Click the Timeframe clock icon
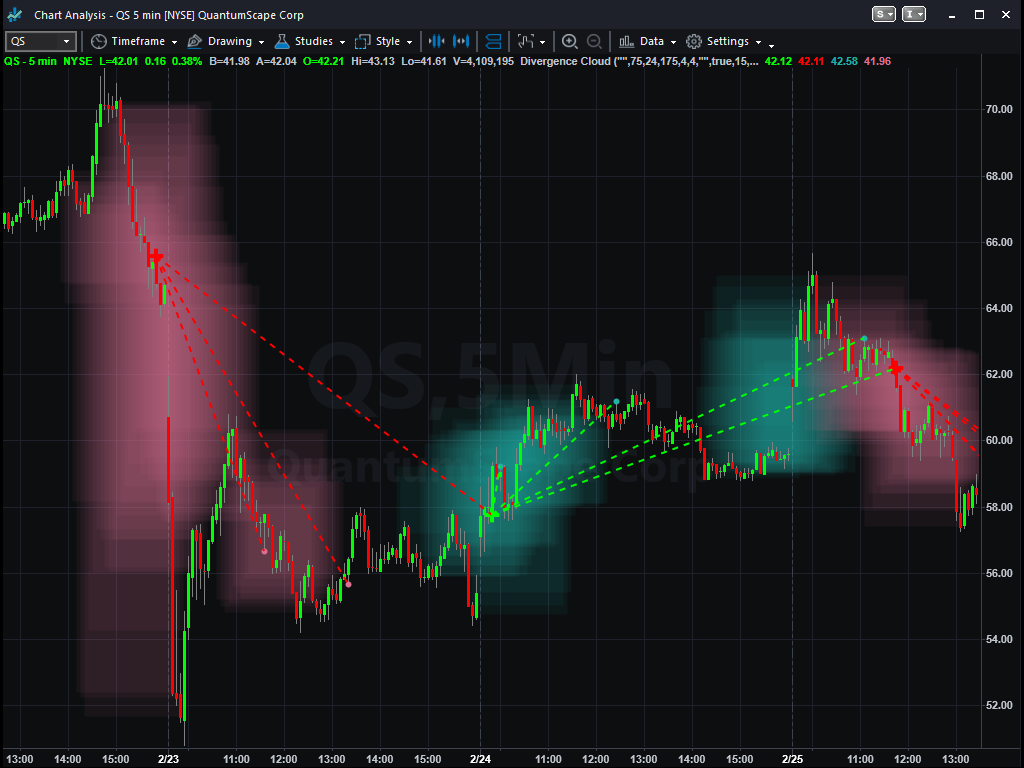Screen dimensions: 1024x768 click(x=99, y=41)
